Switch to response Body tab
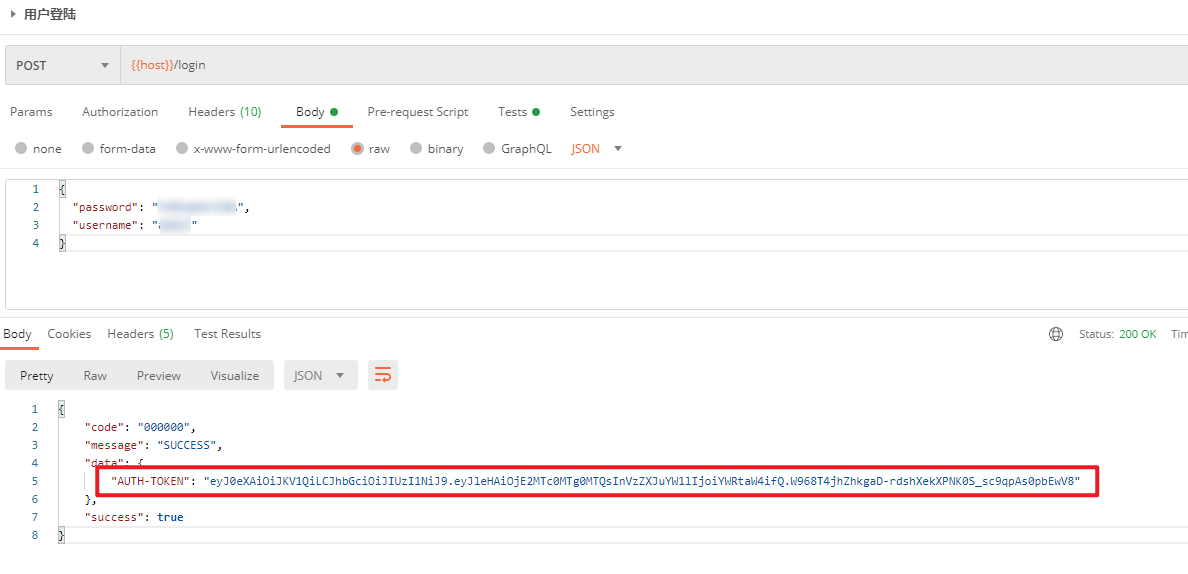 [17, 334]
